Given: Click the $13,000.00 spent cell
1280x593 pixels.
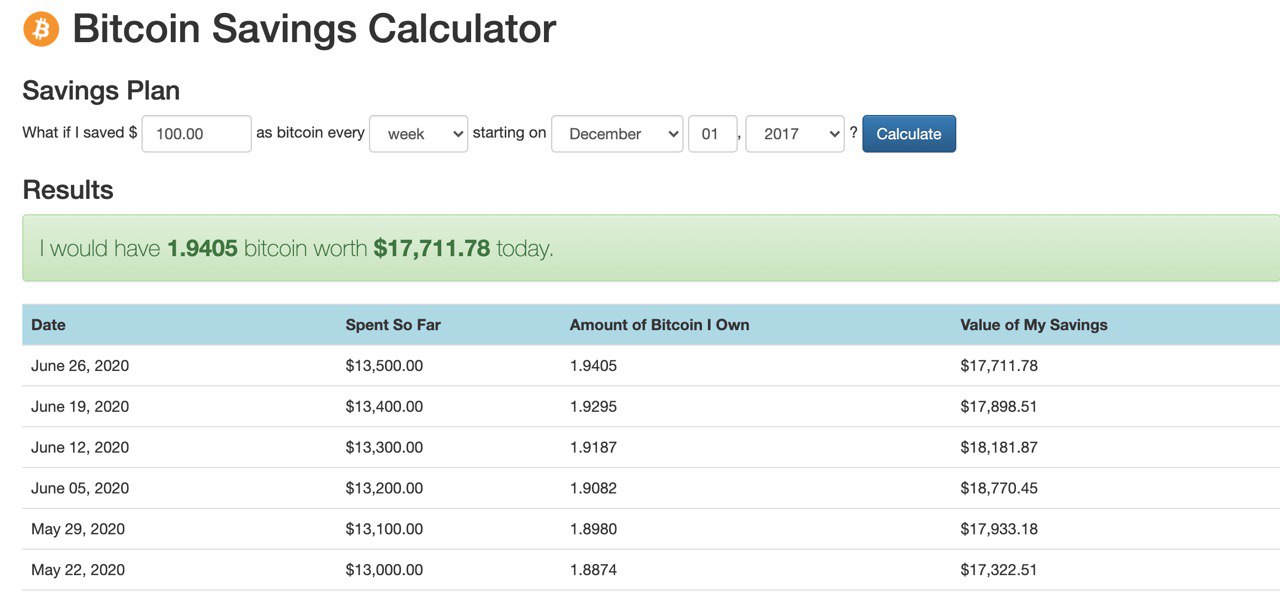Looking at the screenshot, I should 384,570.
